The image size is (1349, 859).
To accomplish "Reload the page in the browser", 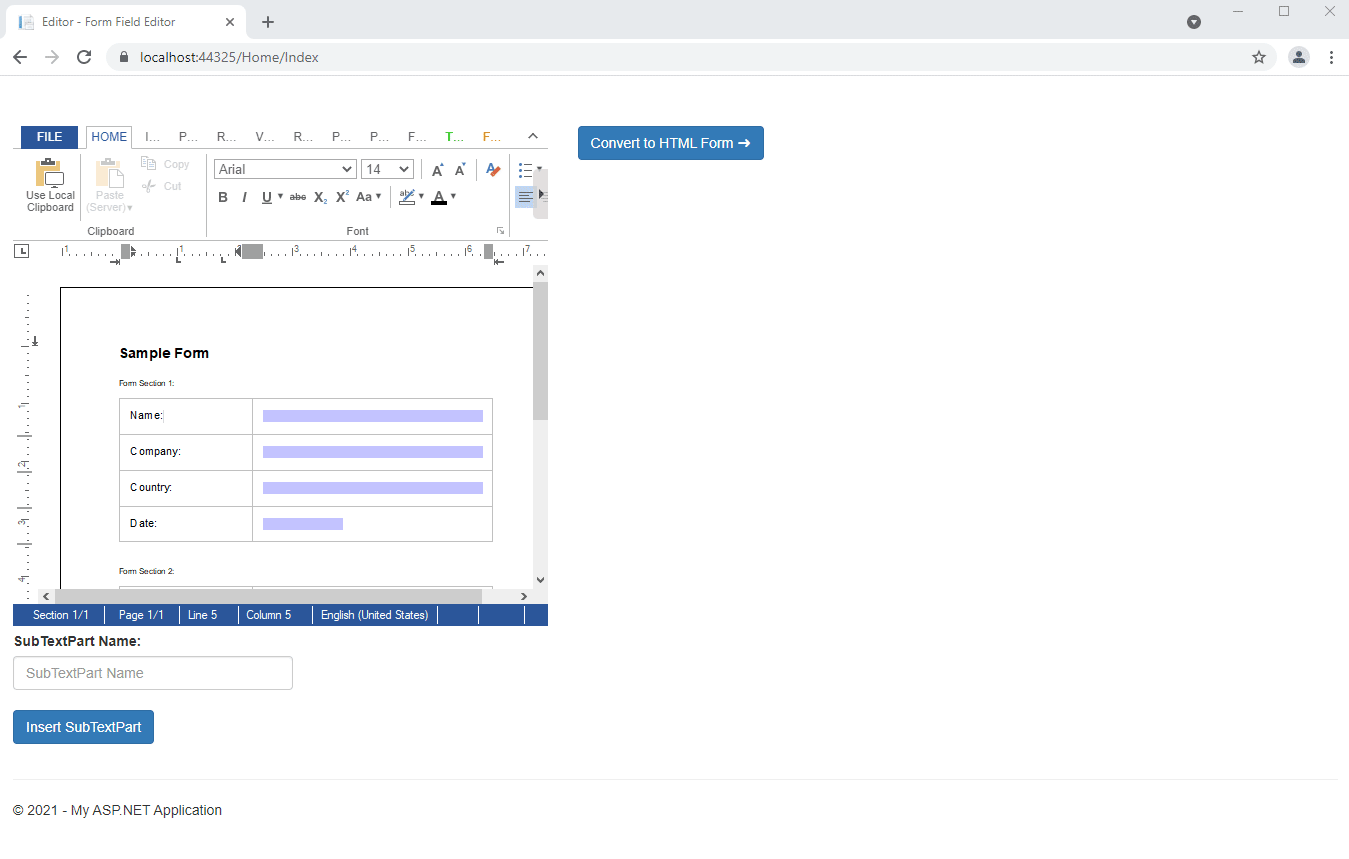I will [x=84, y=57].
